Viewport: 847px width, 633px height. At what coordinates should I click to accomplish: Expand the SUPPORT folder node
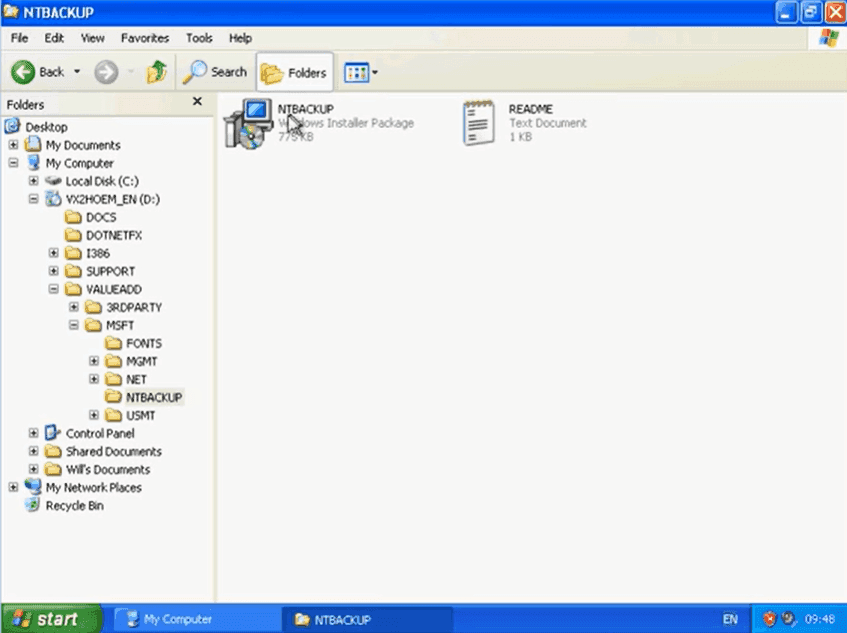[53, 271]
